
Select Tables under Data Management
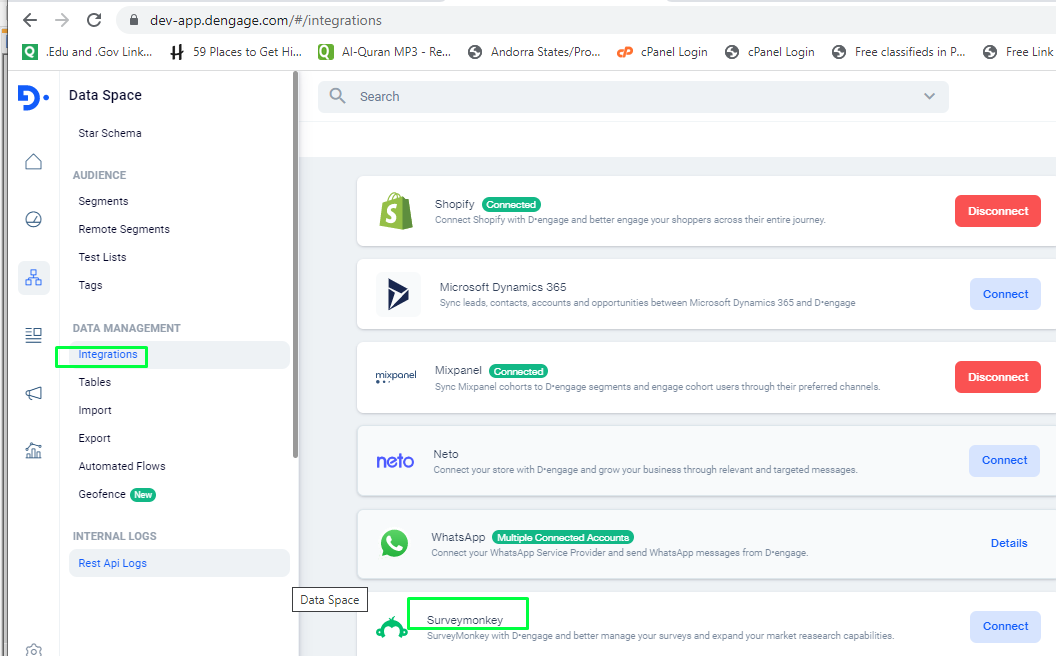coord(95,382)
